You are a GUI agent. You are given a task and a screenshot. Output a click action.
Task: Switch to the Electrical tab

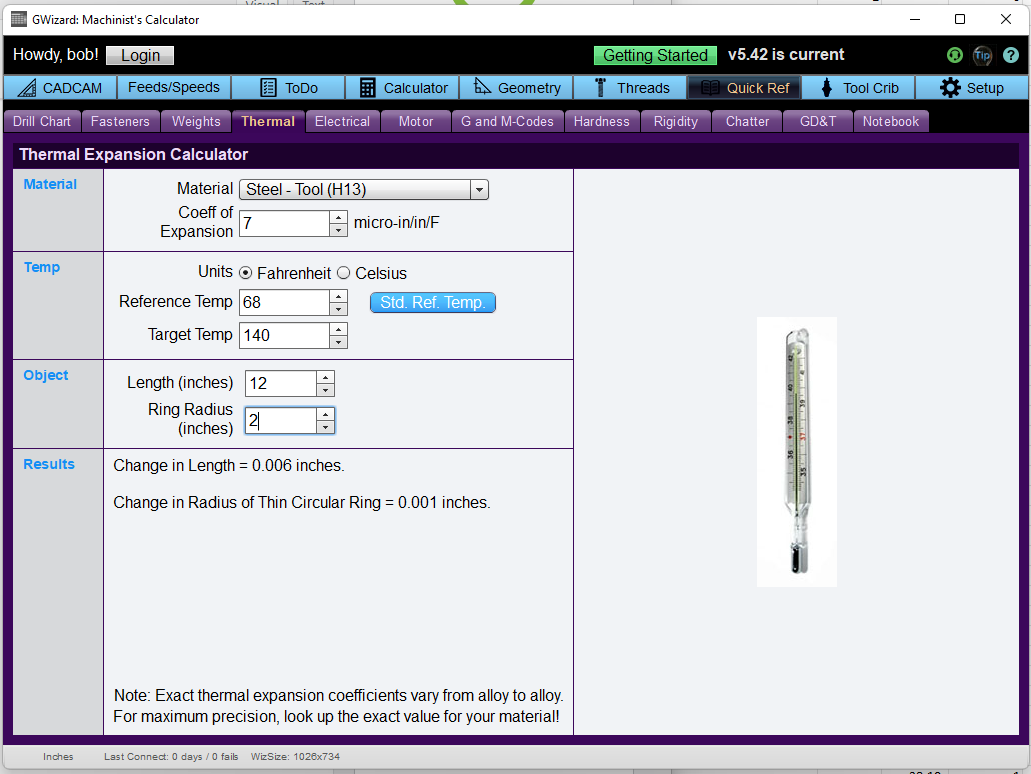(x=342, y=121)
